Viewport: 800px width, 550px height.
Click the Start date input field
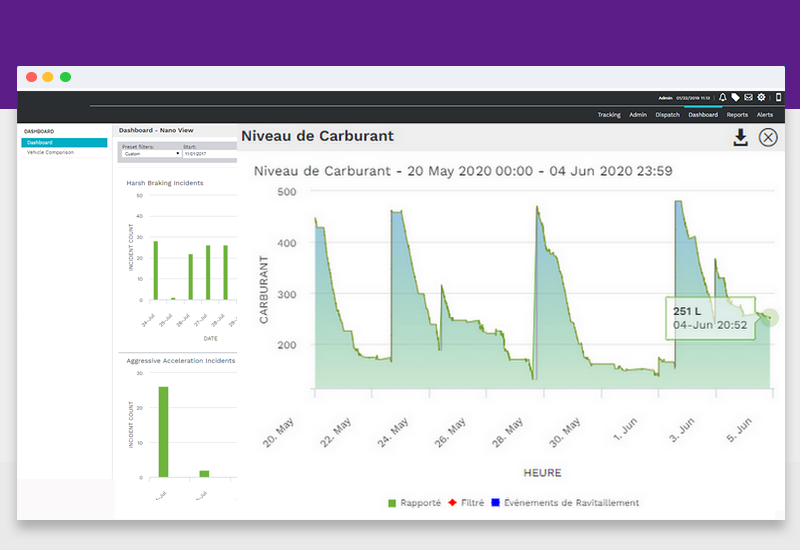pos(210,154)
